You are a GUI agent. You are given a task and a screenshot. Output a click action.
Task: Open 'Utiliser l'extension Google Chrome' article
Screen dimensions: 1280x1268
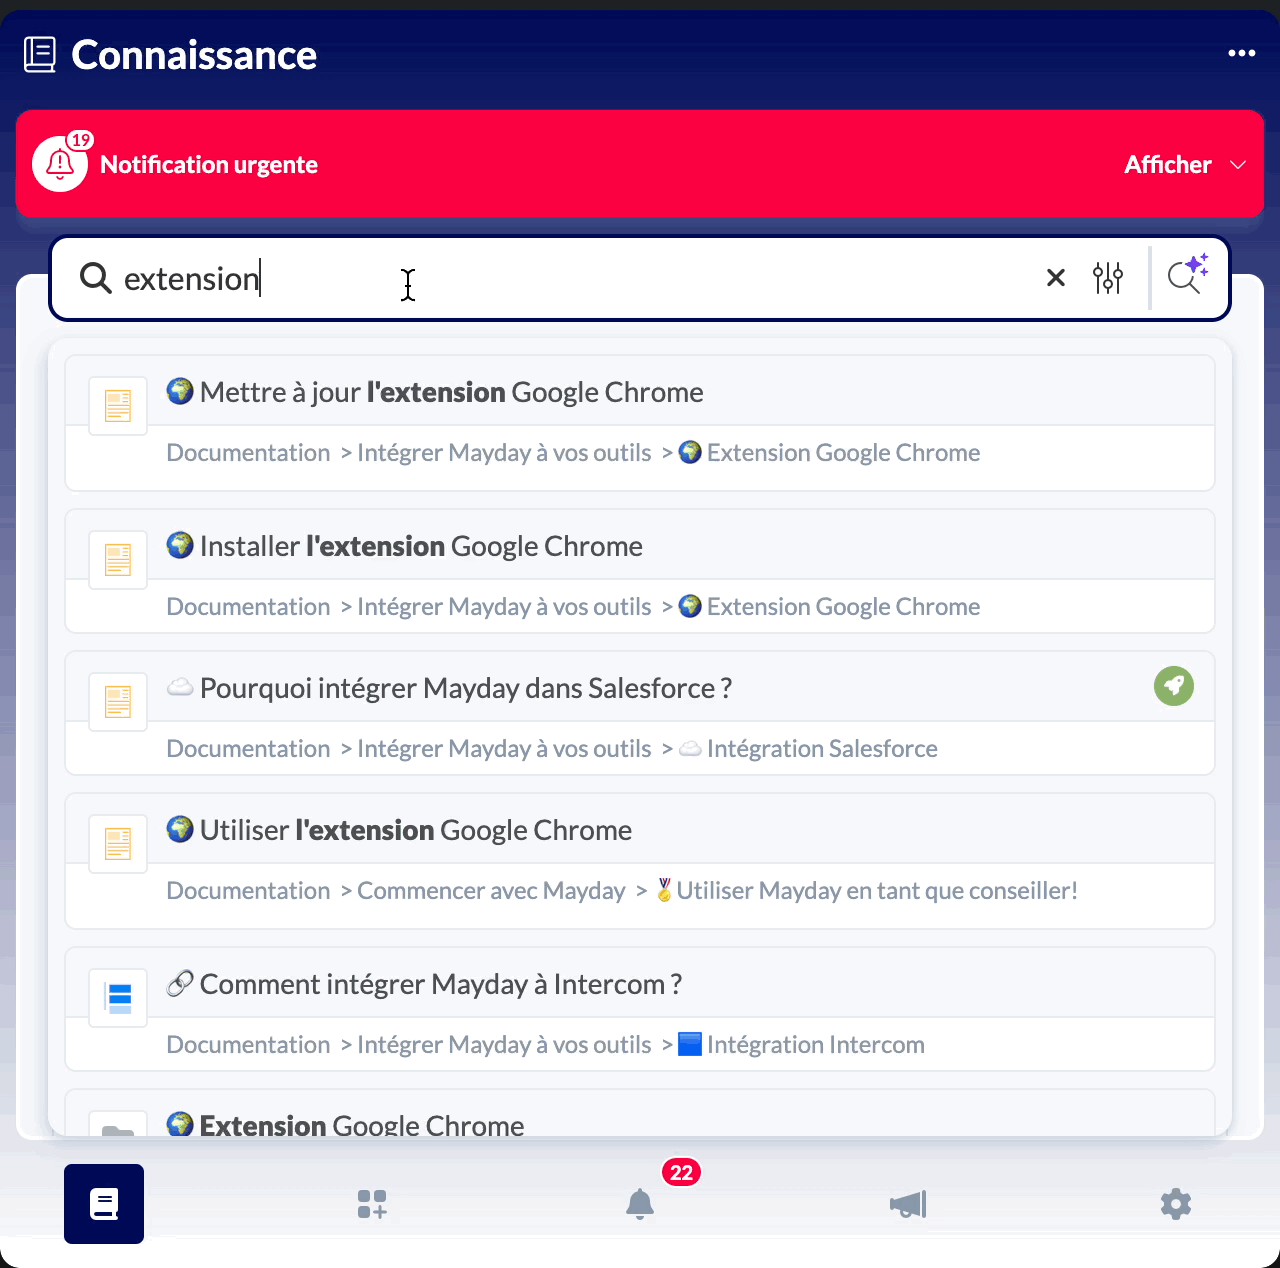click(415, 830)
